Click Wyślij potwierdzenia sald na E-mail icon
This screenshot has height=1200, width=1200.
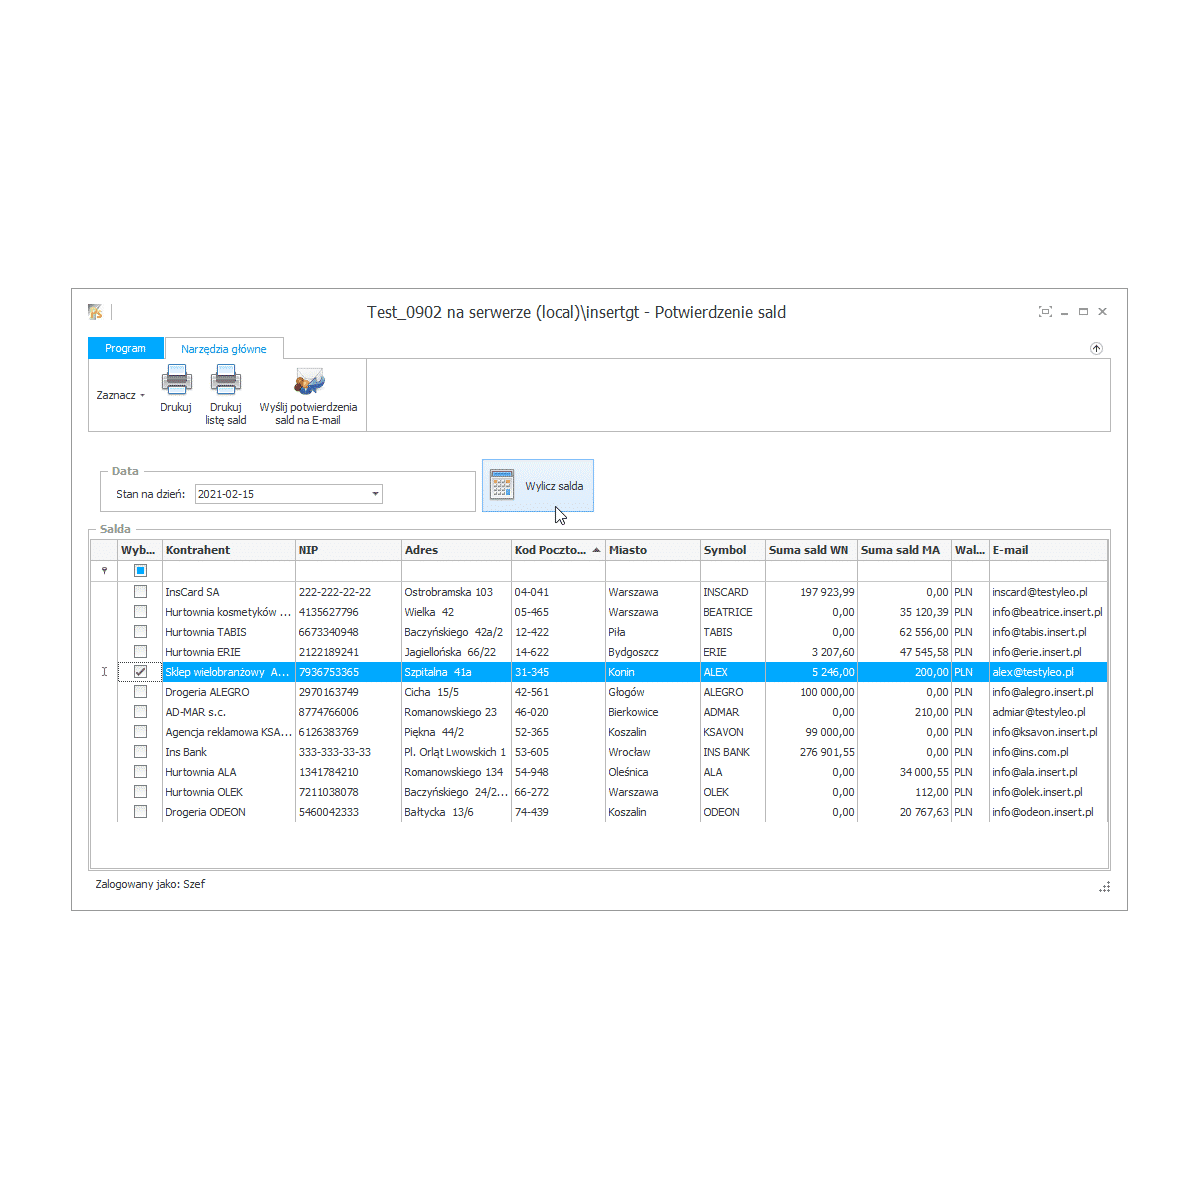pyautogui.click(x=309, y=381)
